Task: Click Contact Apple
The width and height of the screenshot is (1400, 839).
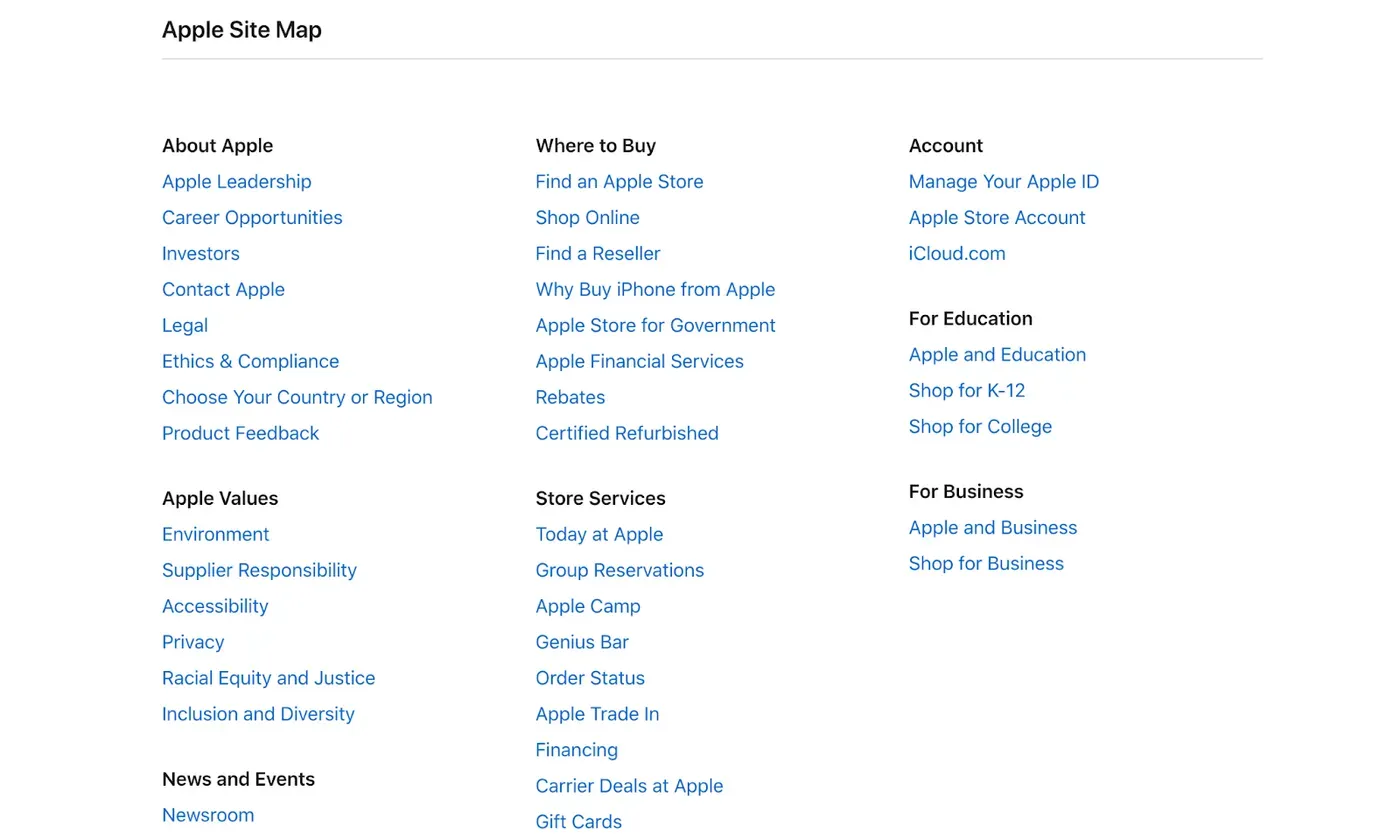Action: [223, 289]
